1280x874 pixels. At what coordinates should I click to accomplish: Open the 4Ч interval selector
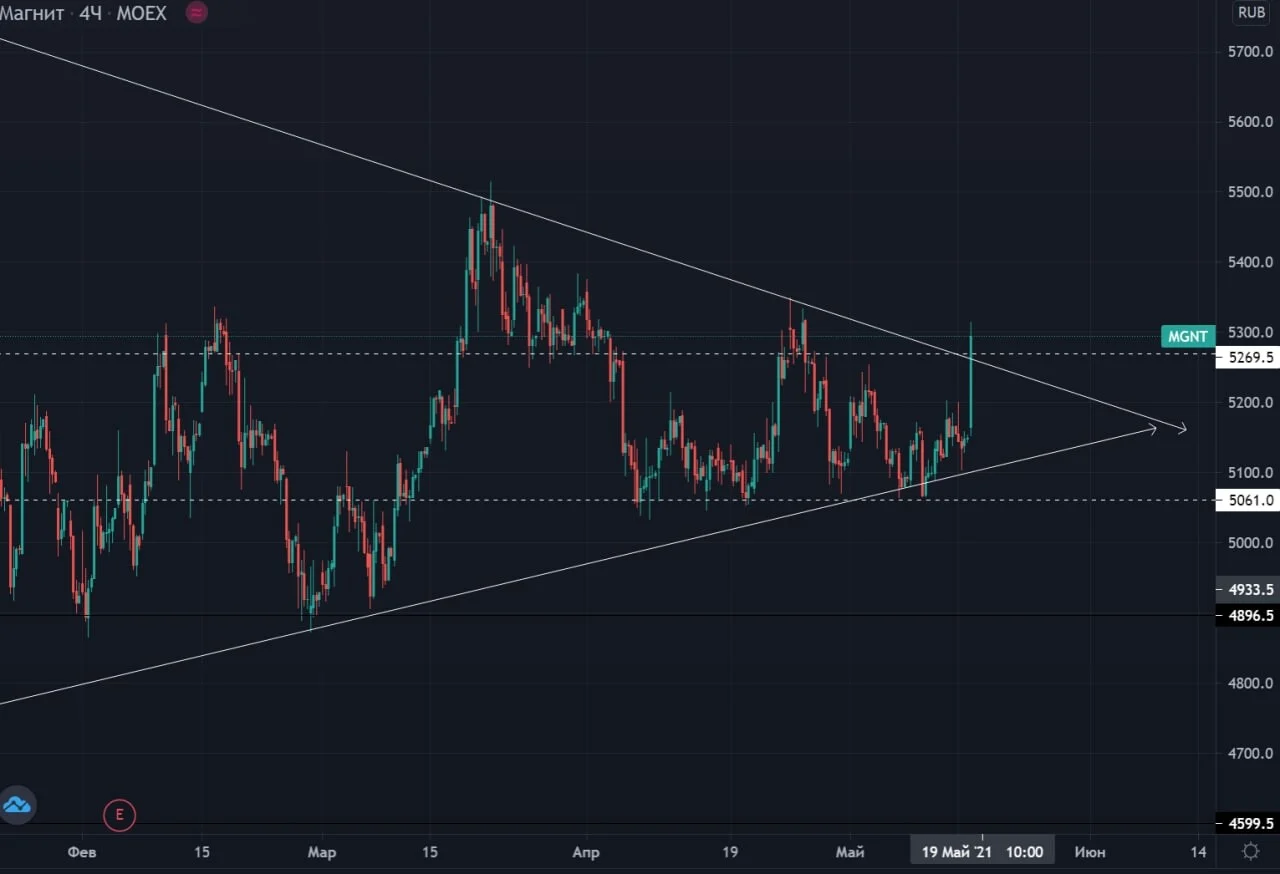coord(90,13)
